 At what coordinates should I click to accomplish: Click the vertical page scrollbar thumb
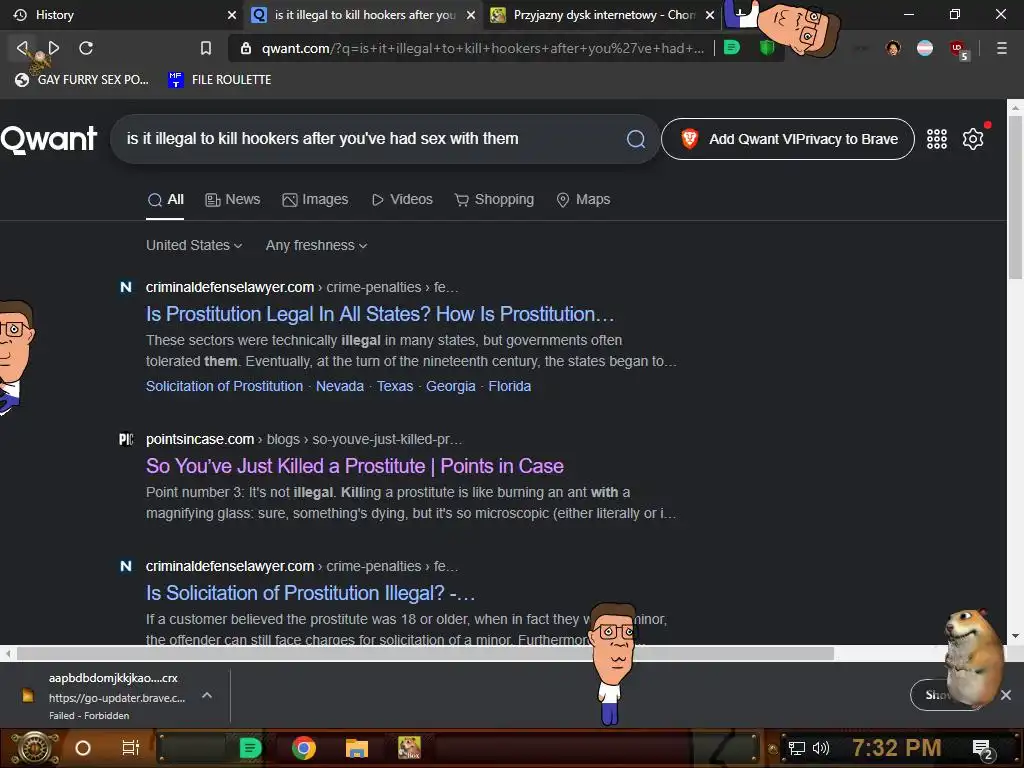click(1015, 198)
